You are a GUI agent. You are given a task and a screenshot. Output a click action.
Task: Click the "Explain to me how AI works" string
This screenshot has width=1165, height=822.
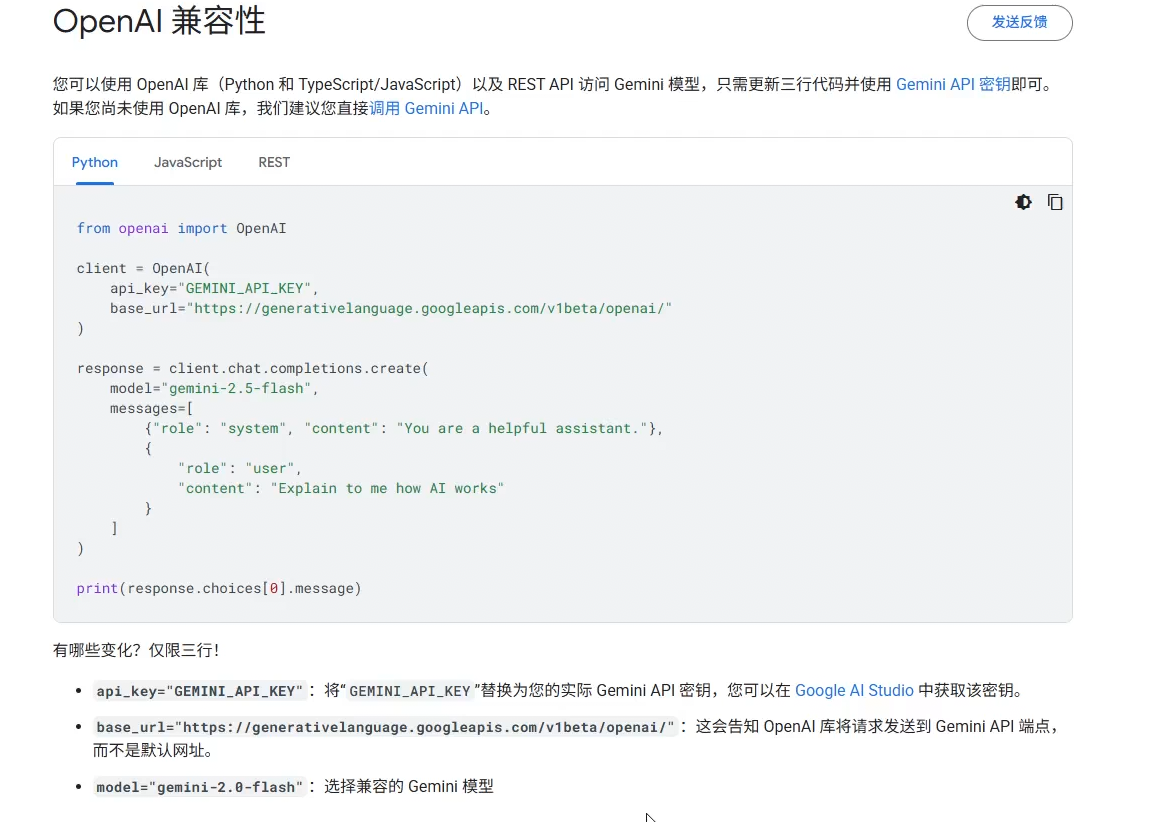[387, 489]
